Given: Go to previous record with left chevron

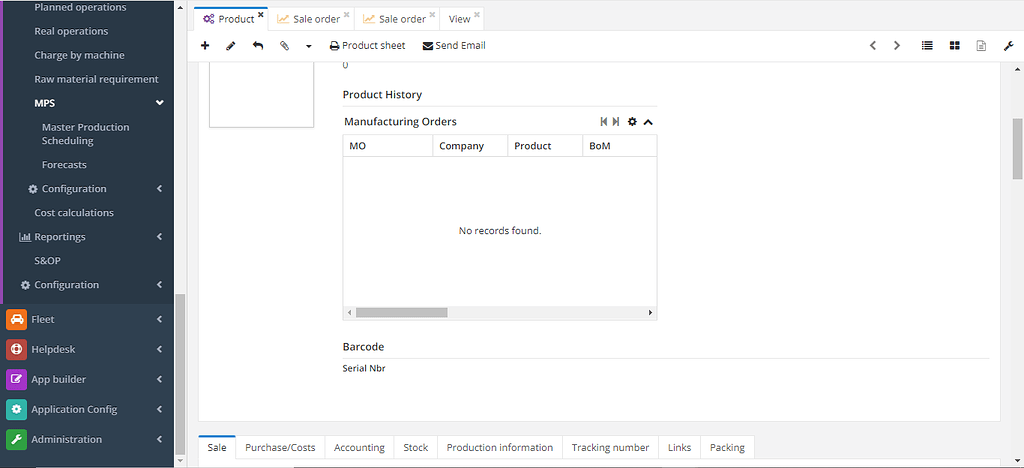Looking at the screenshot, I should (872, 46).
